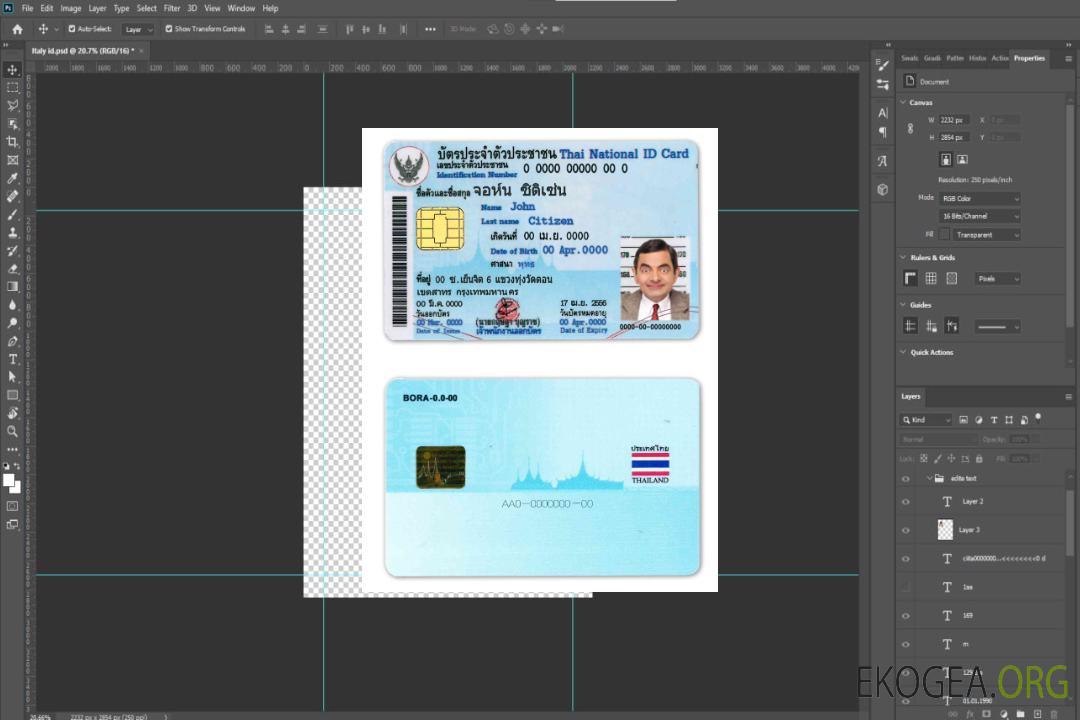Toggle the Show Transform Controls checkbox
Image resolution: width=1080 pixels, height=720 pixels.
(169, 29)
